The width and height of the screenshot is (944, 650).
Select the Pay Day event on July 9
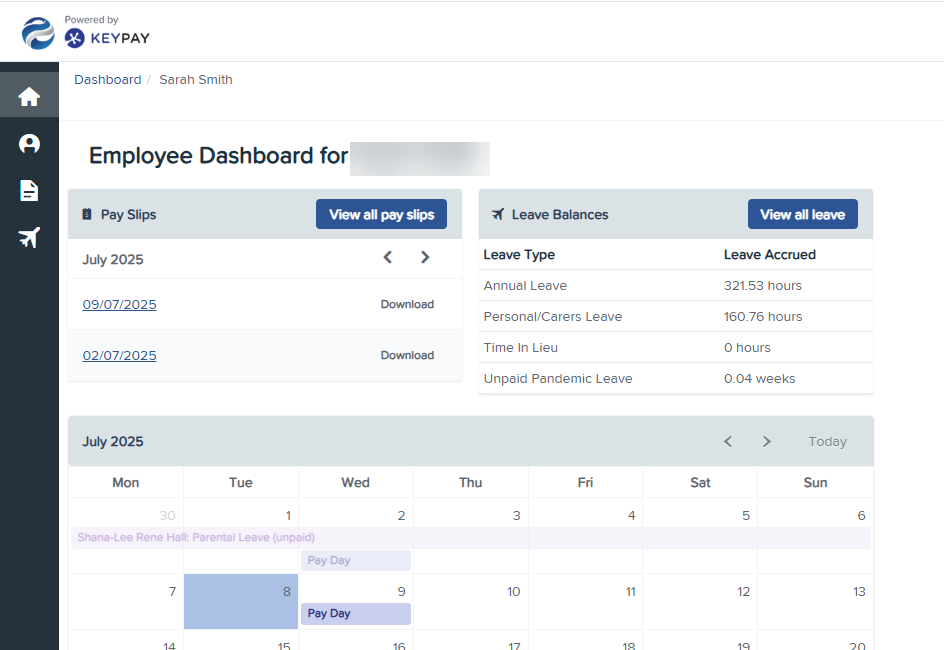[355, 614]
